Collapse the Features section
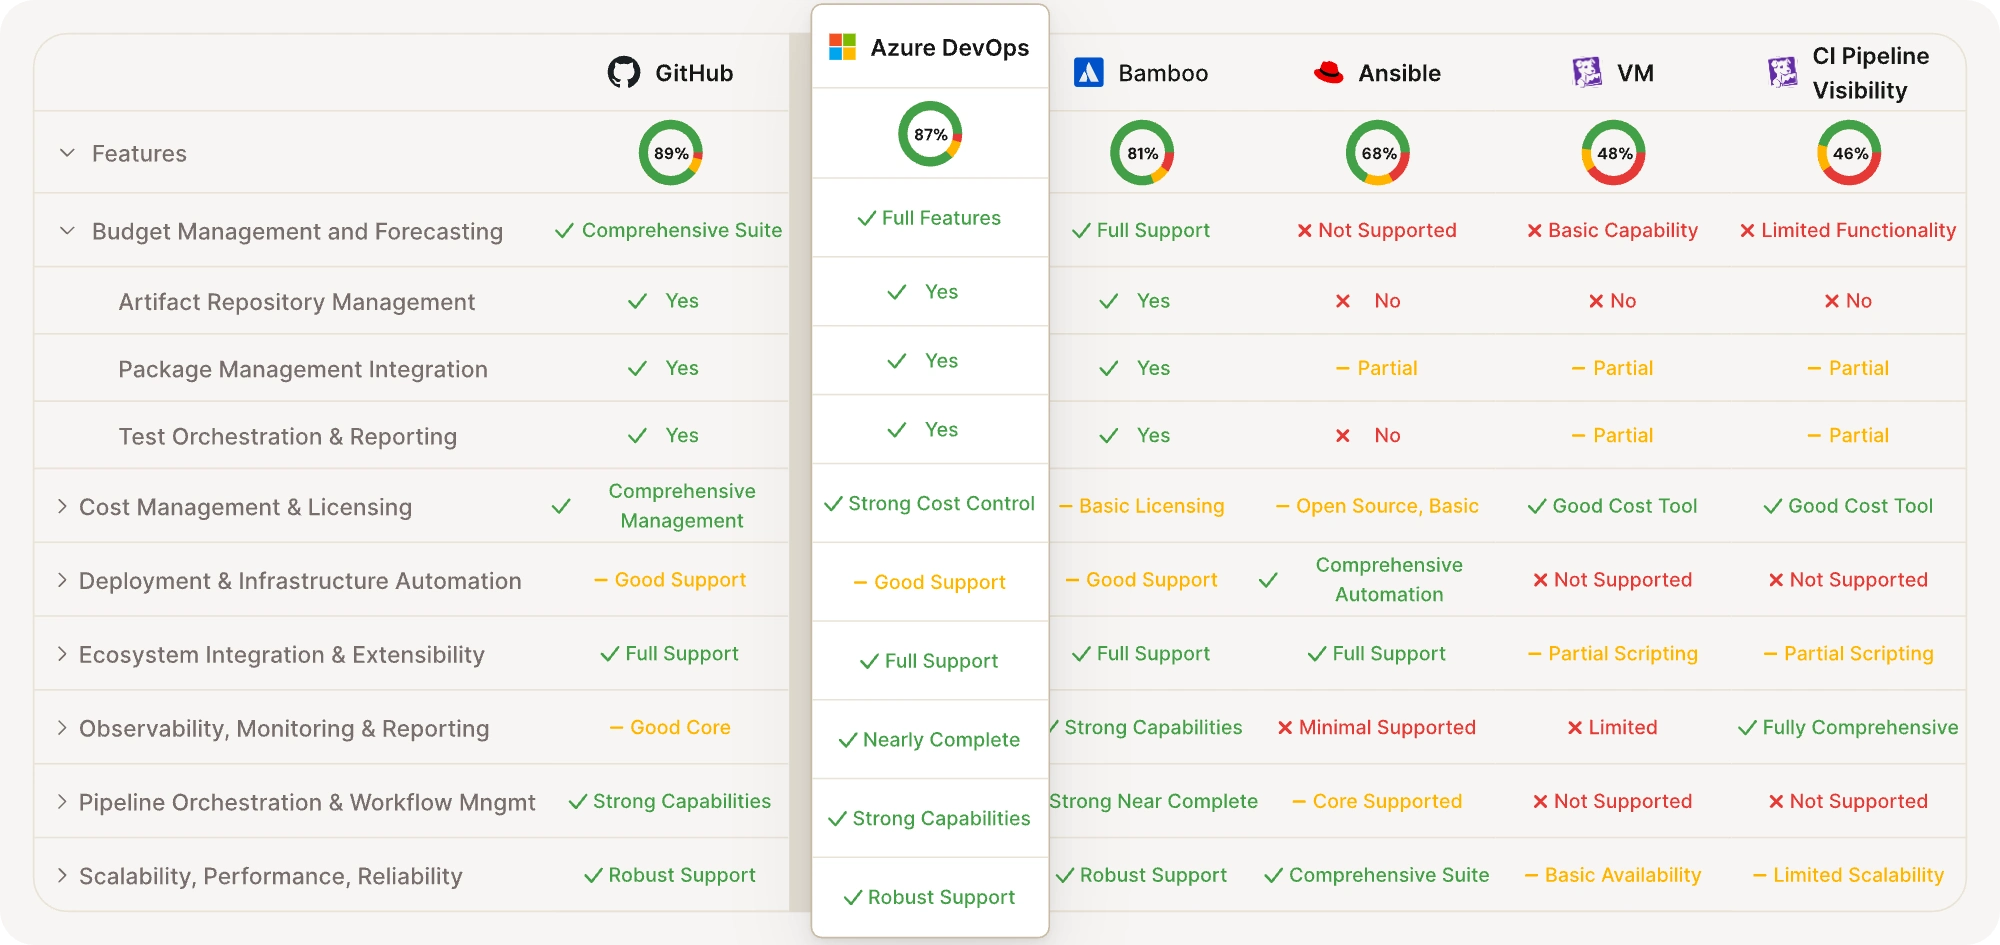The width and height of the screenshot is (2000, 945). pos(66,153)
